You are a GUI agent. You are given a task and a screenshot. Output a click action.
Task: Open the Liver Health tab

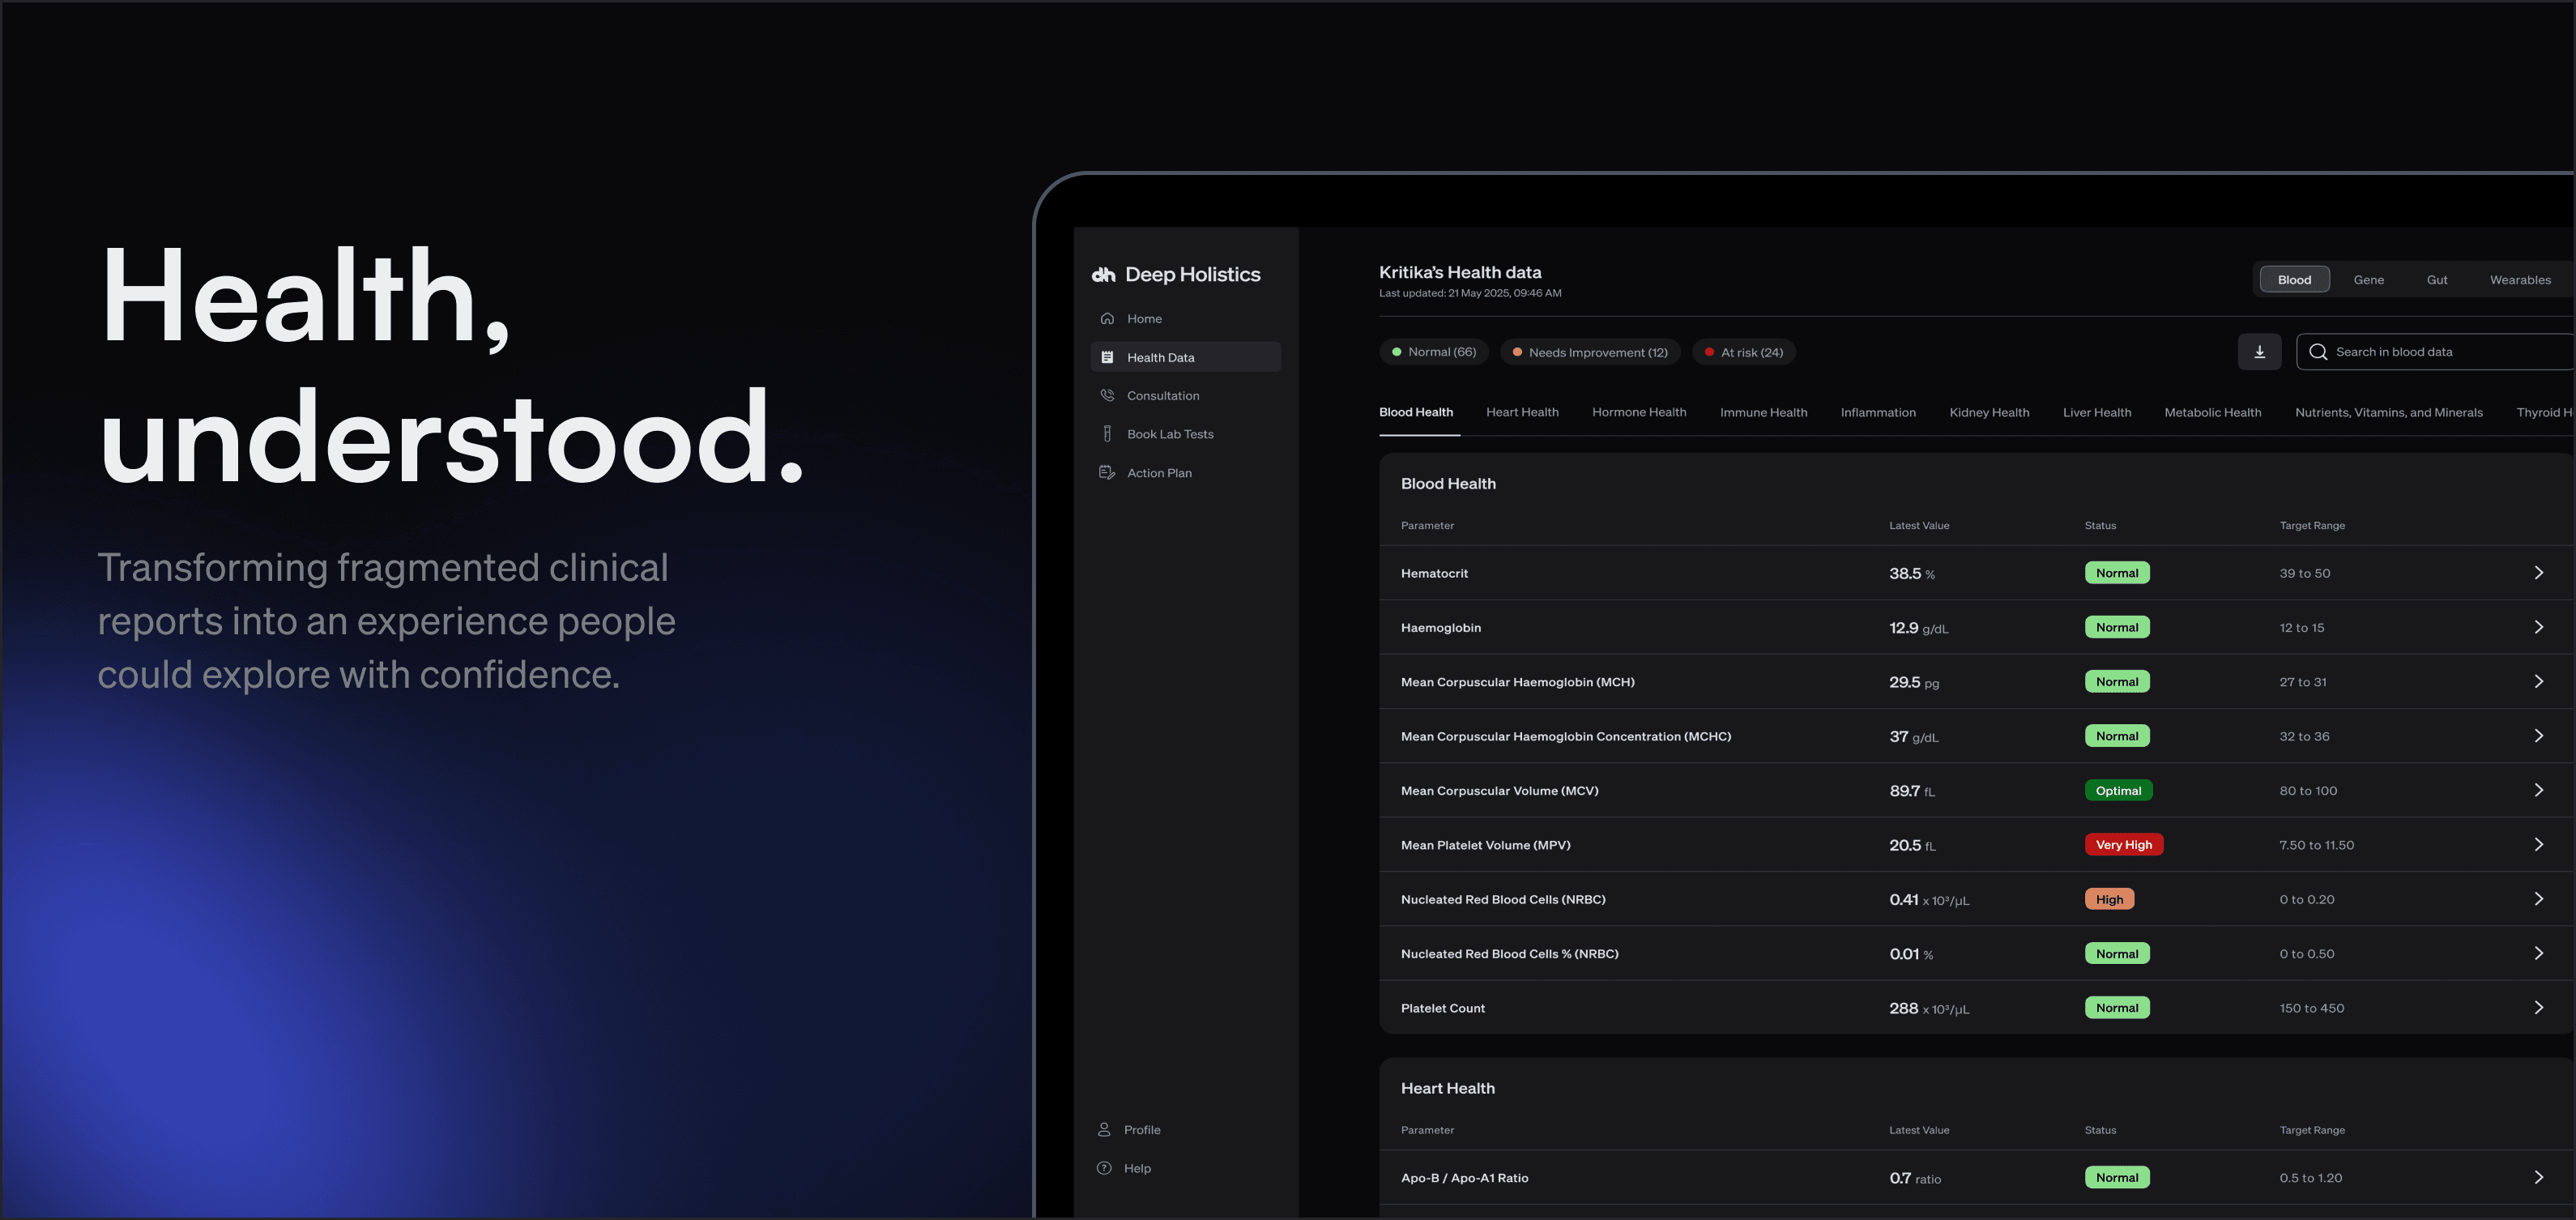click(x=2097, y=412)
